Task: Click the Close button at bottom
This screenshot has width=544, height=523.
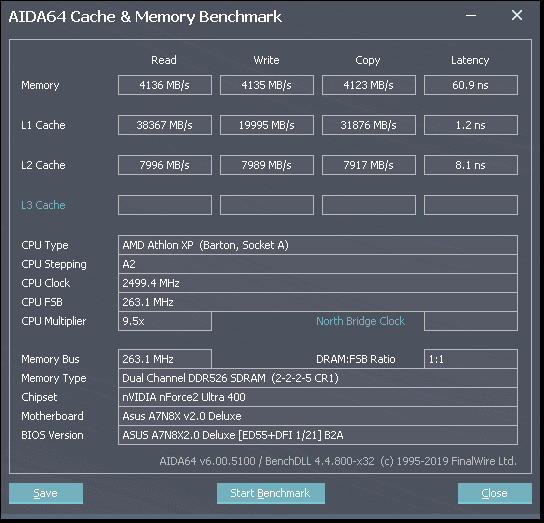Action: point(494,493)
